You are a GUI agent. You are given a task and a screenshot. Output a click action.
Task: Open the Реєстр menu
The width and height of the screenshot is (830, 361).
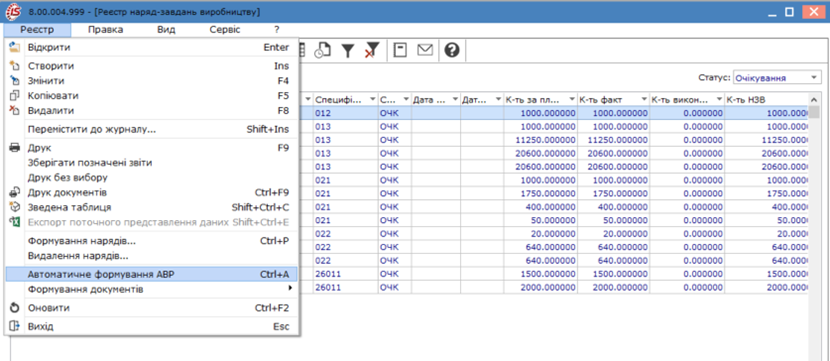37,30
